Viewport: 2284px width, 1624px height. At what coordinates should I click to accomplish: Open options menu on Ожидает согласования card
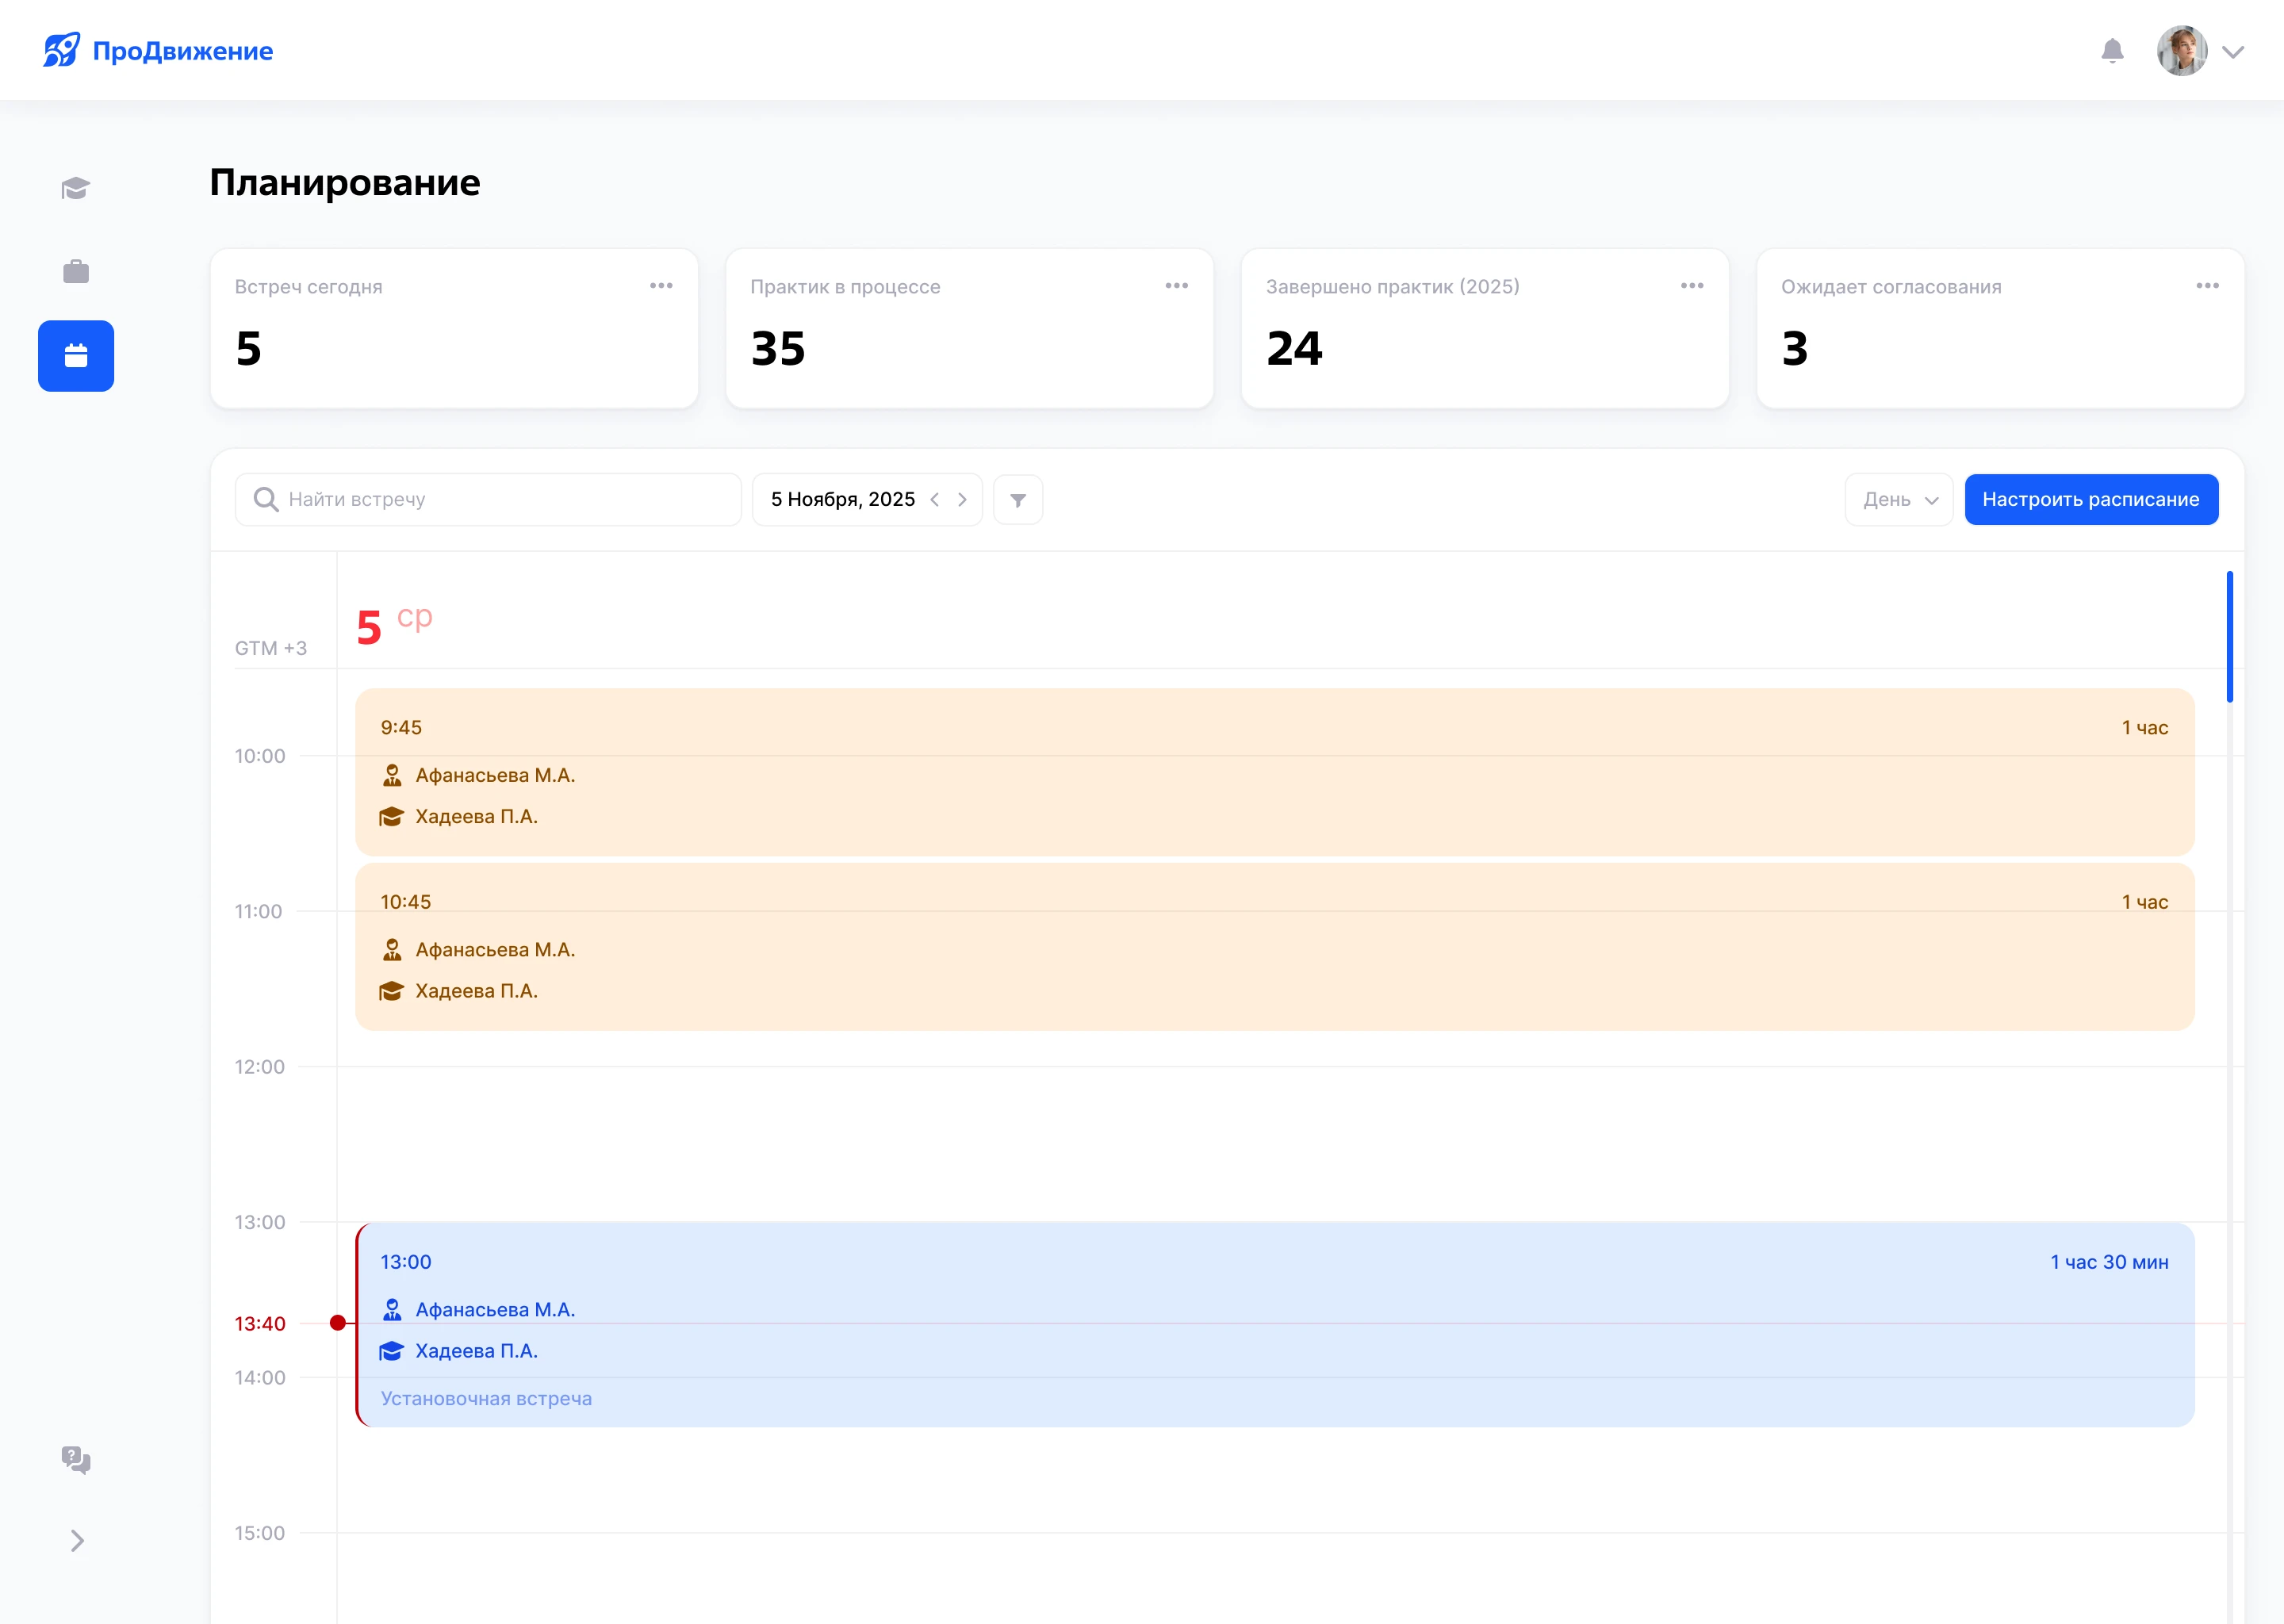pyautogui.click(x=2208, y=286)
